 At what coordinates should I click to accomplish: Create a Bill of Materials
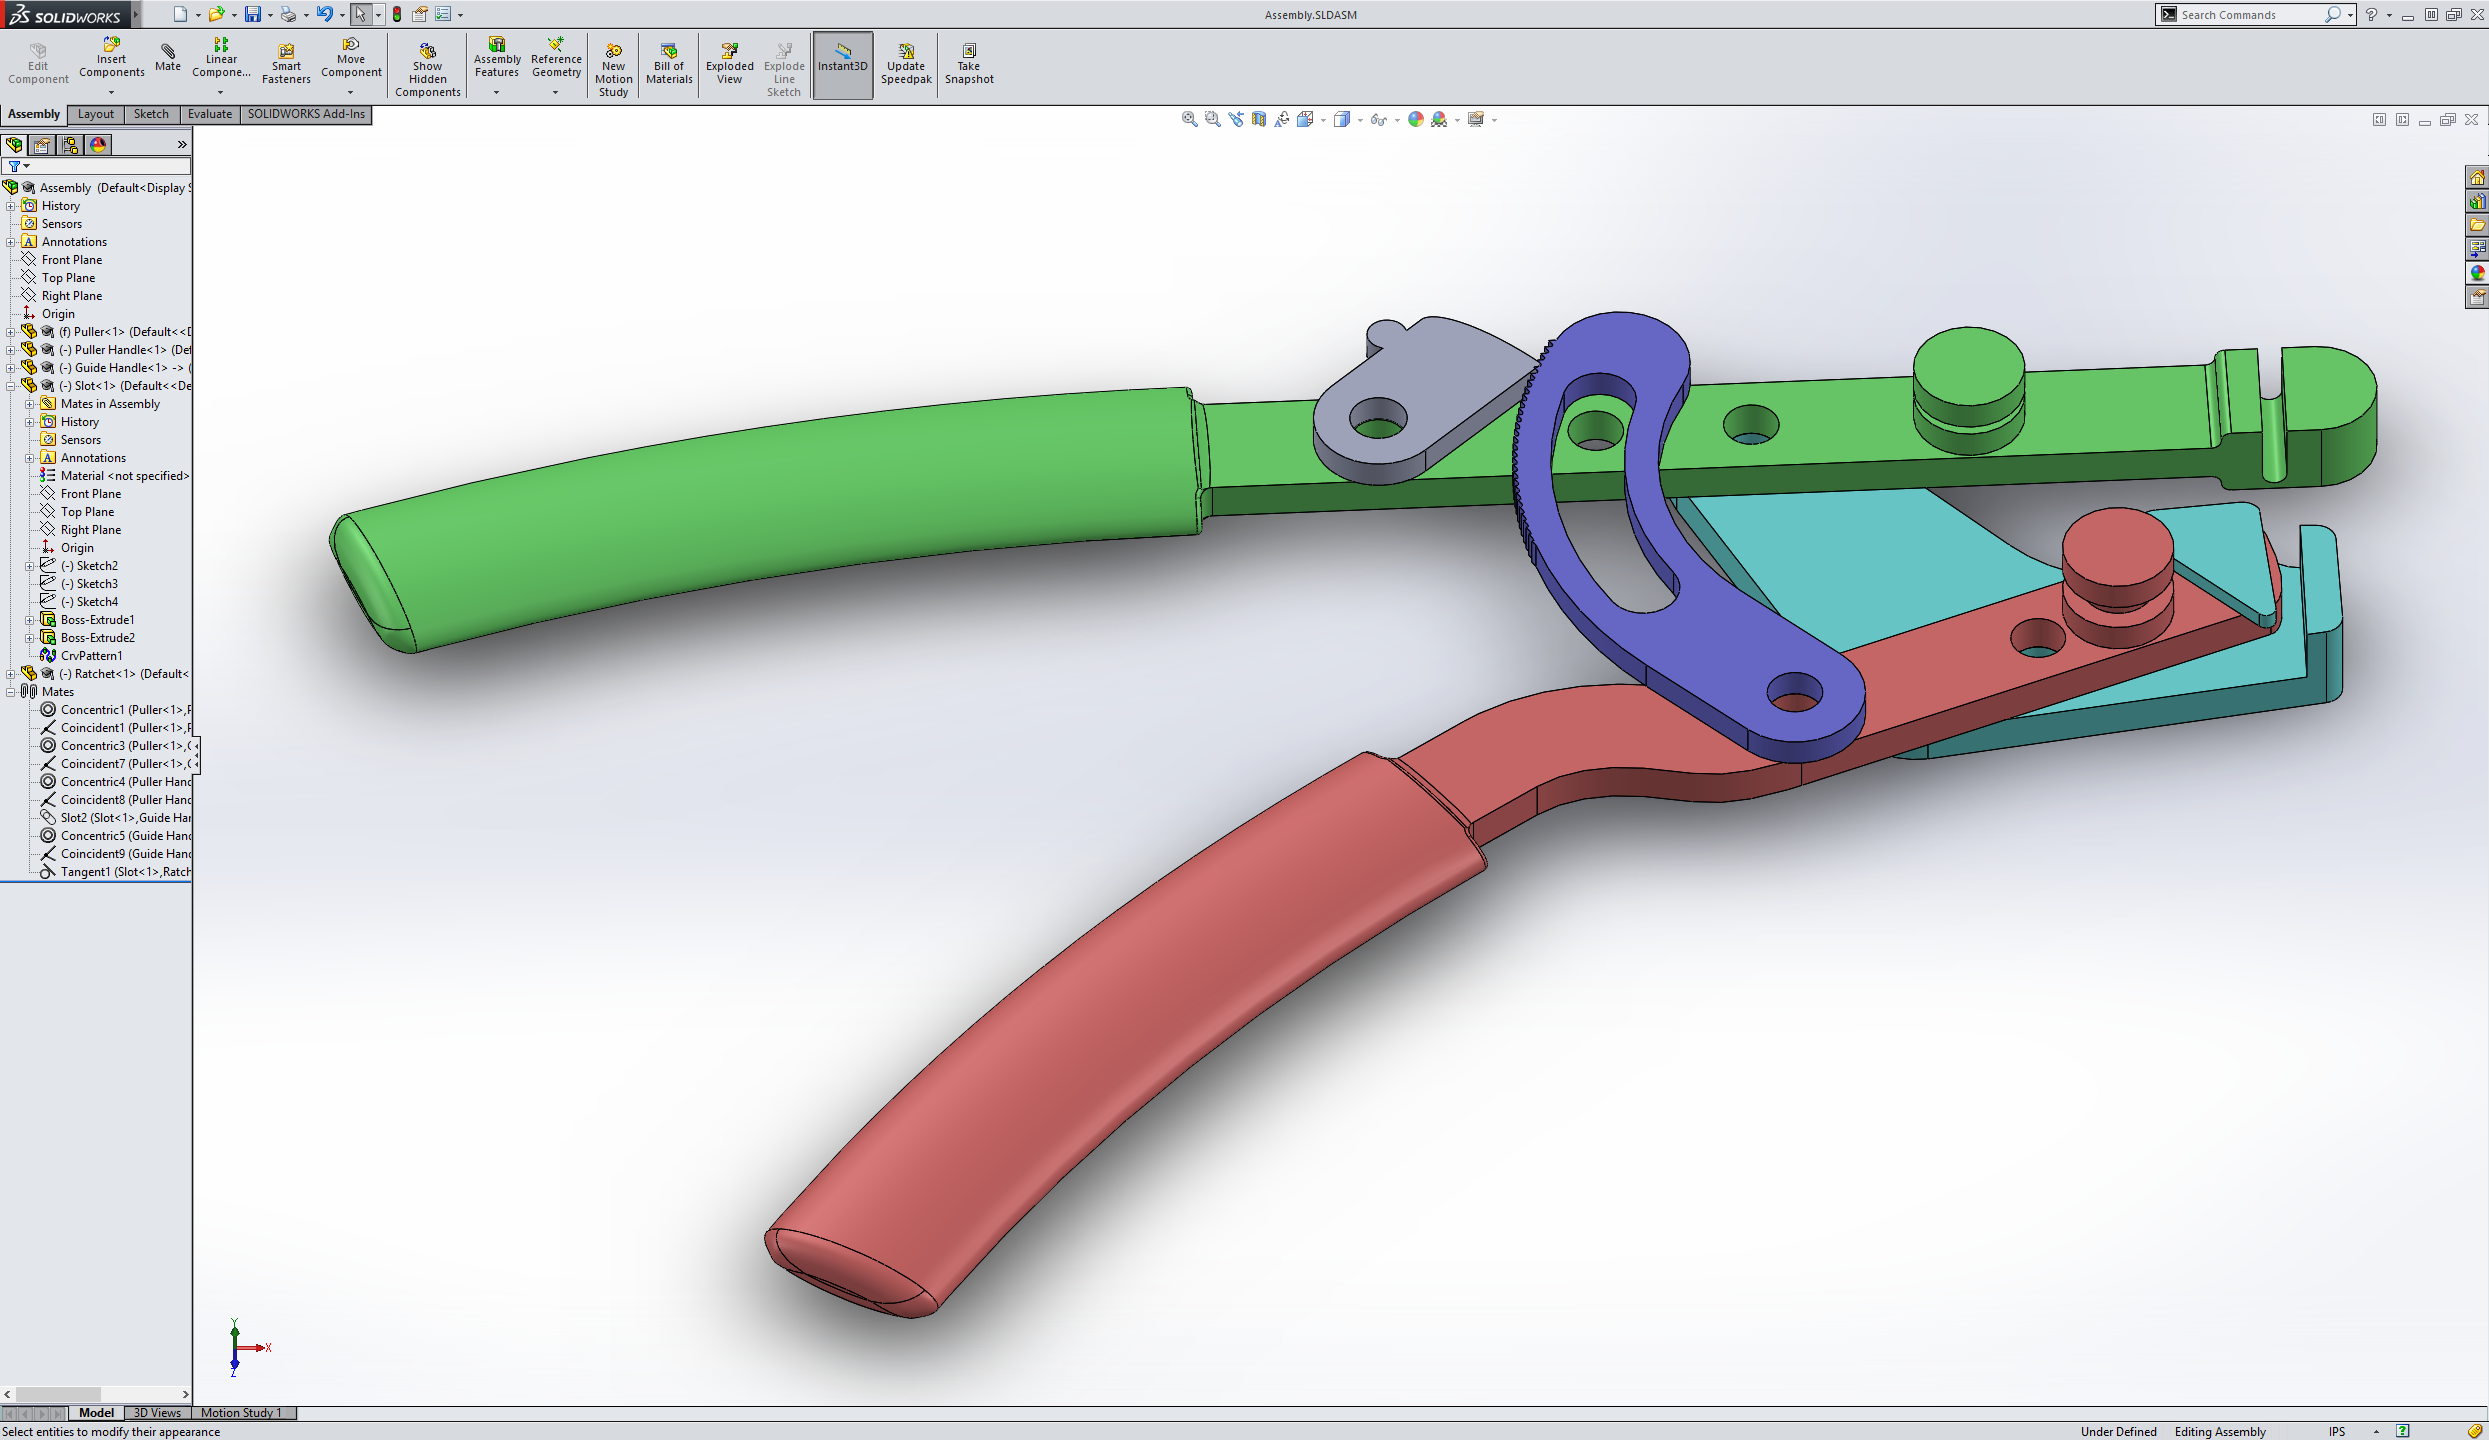669,62
